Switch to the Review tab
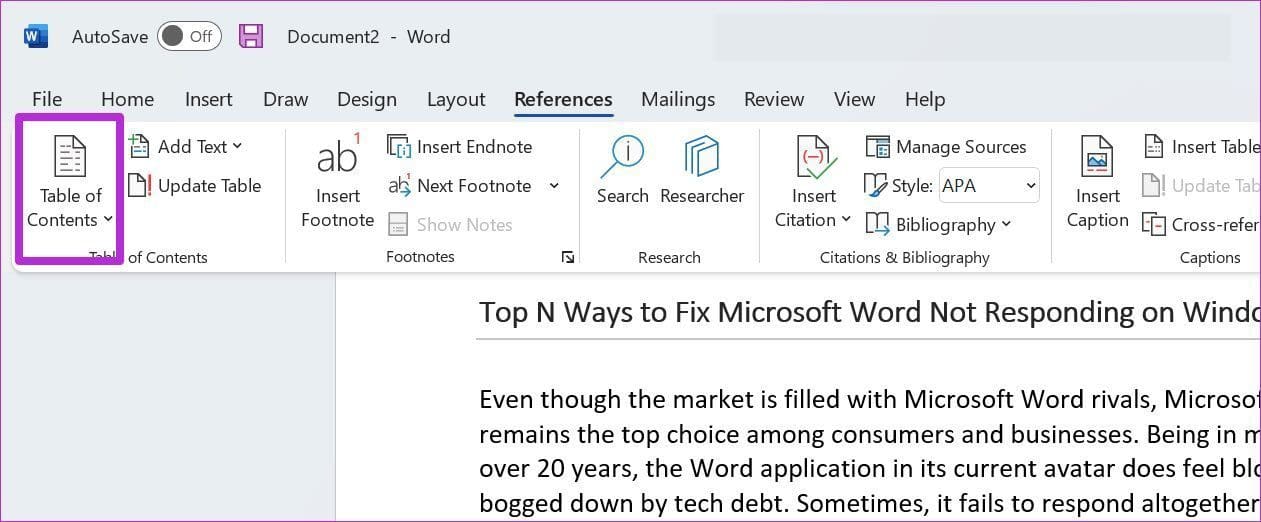 pos(774,99)
